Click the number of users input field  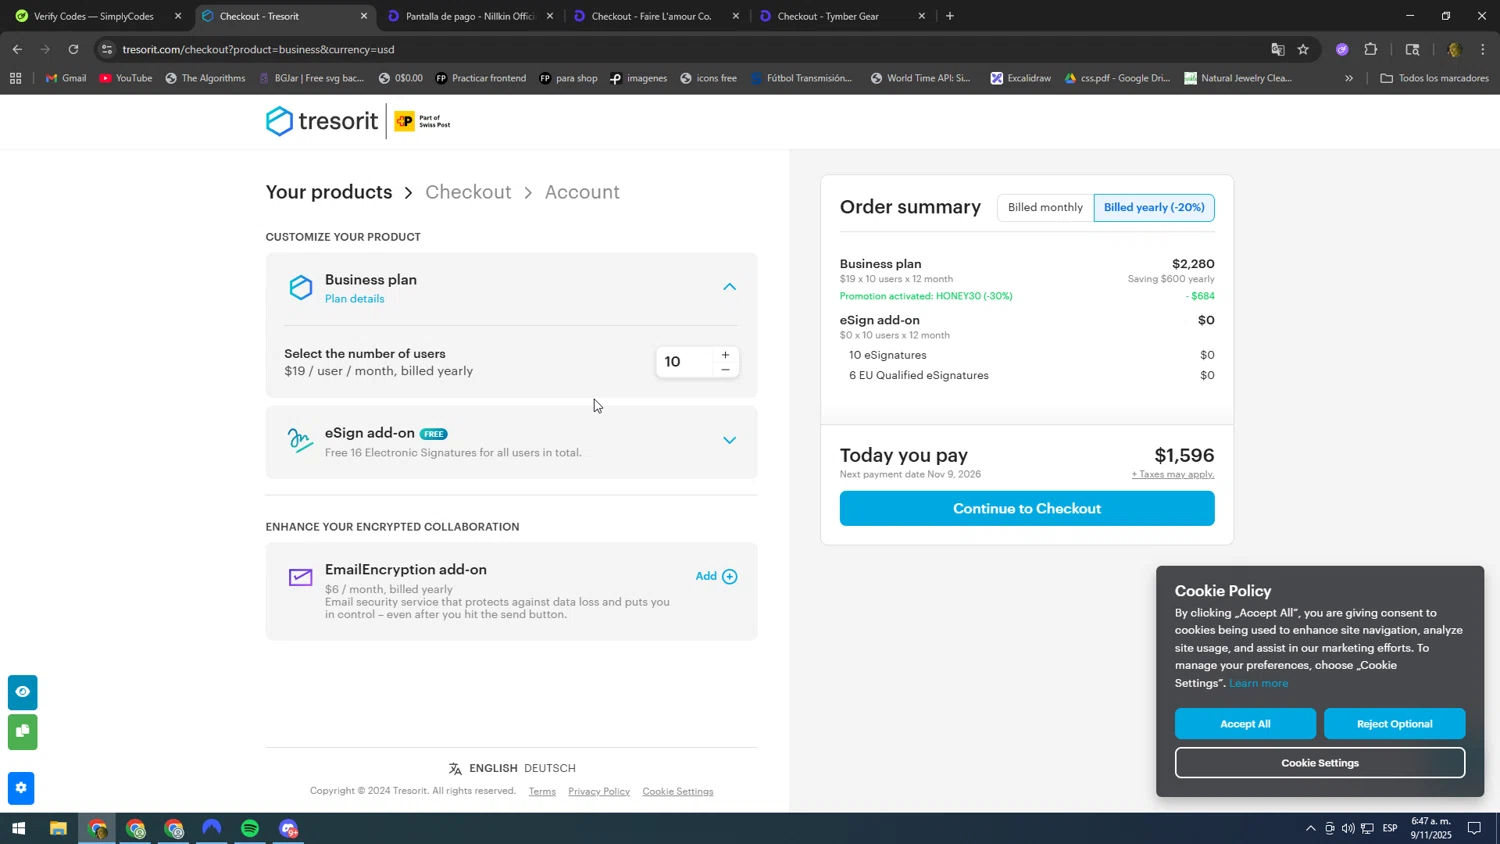[x=685, y=362]
